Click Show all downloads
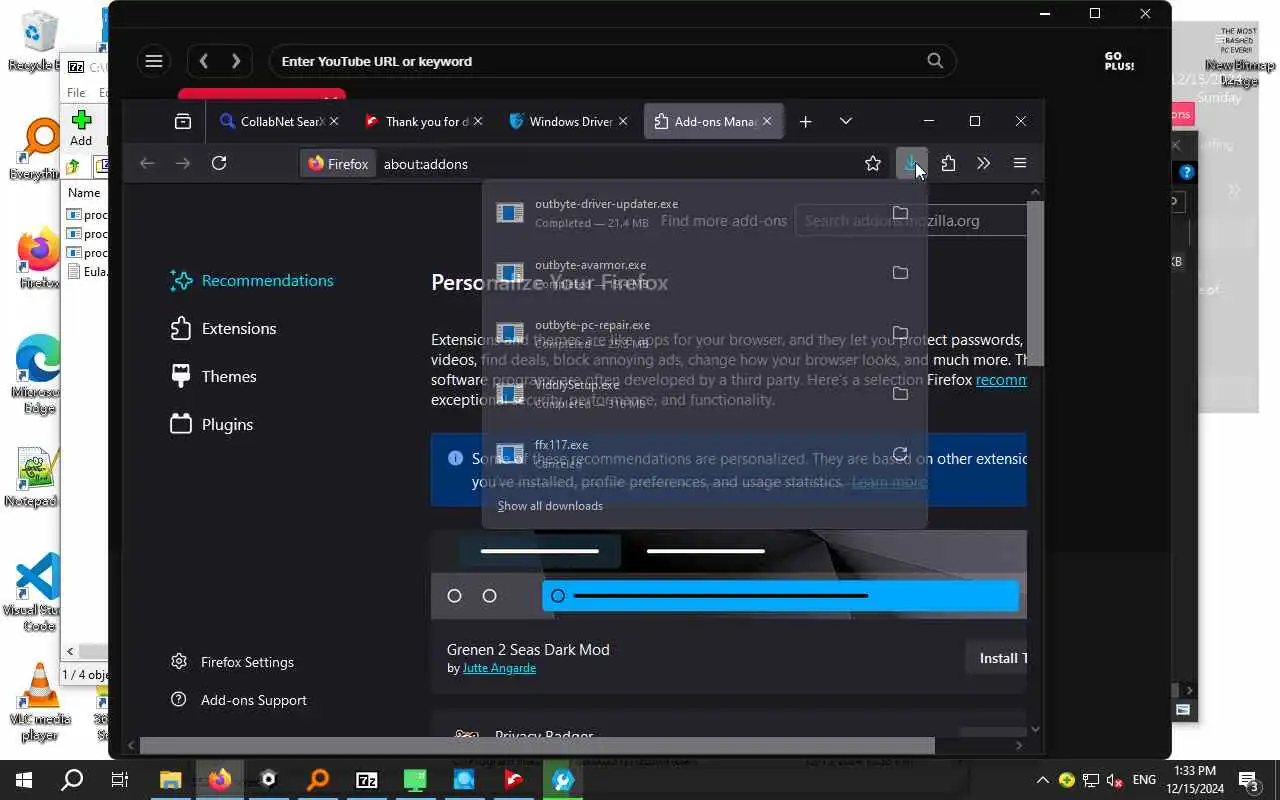This screenshot has height=800, width=1280. (x=550, y=506)
